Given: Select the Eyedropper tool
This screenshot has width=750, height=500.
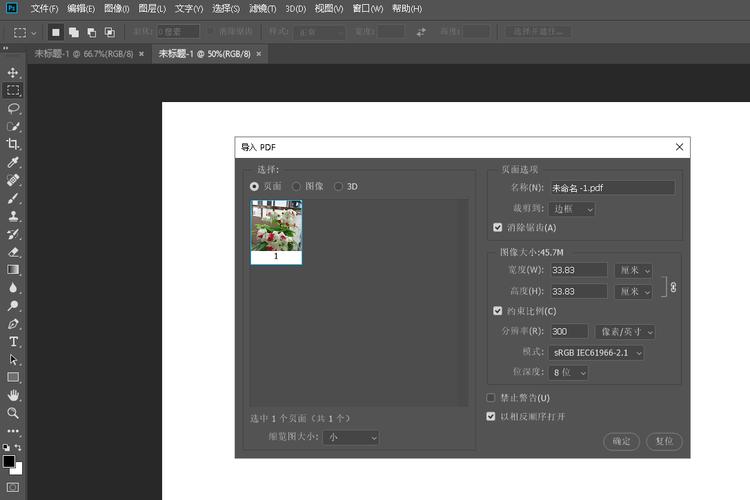Looking at the screenshot, I should coord(13,162).
